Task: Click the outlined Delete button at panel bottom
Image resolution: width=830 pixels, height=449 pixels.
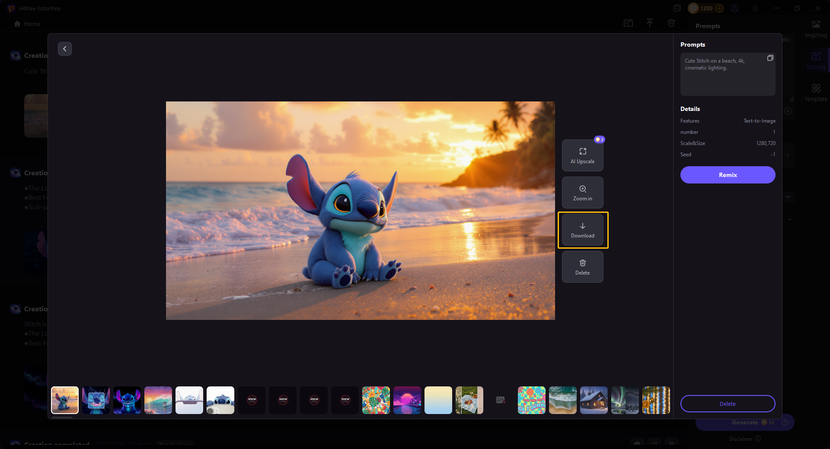Action: [x=728, y=403]
